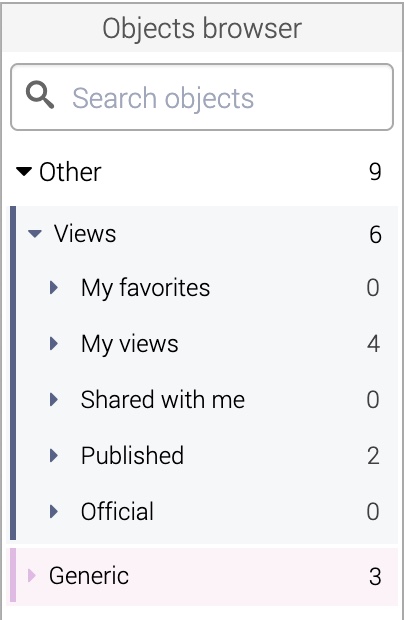Viewport: 404px width, 620px height.
Task: Collapse the Views group triangle
Action: coord(35,234)
